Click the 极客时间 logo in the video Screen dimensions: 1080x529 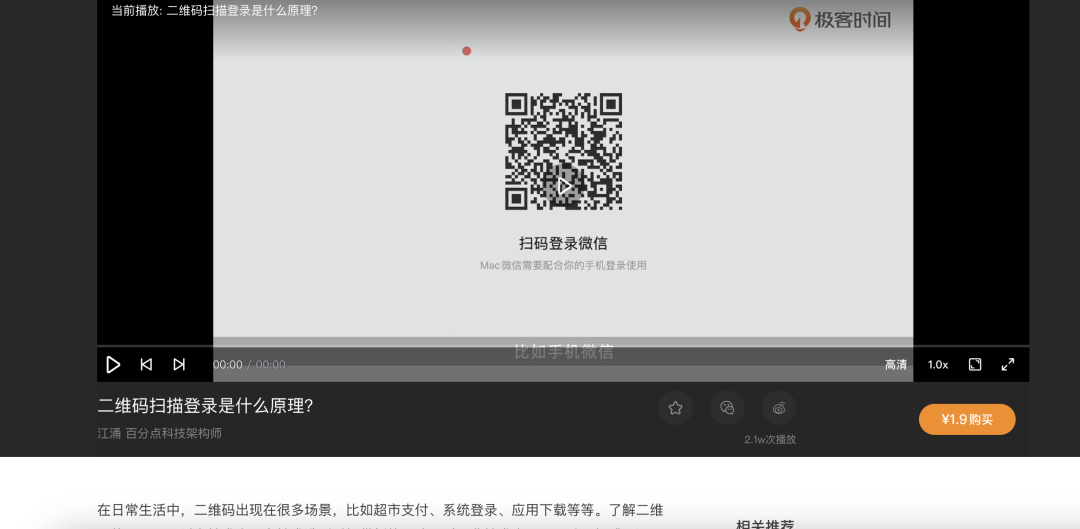840,19
